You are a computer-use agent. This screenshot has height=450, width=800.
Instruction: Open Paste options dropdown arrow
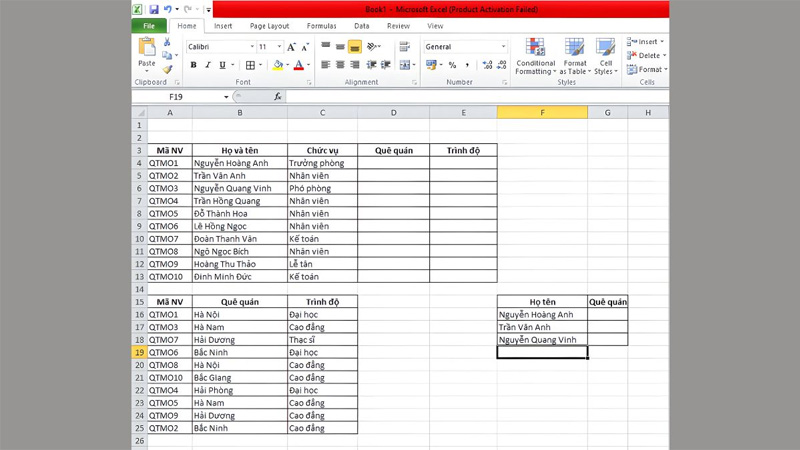click(147, 71)
